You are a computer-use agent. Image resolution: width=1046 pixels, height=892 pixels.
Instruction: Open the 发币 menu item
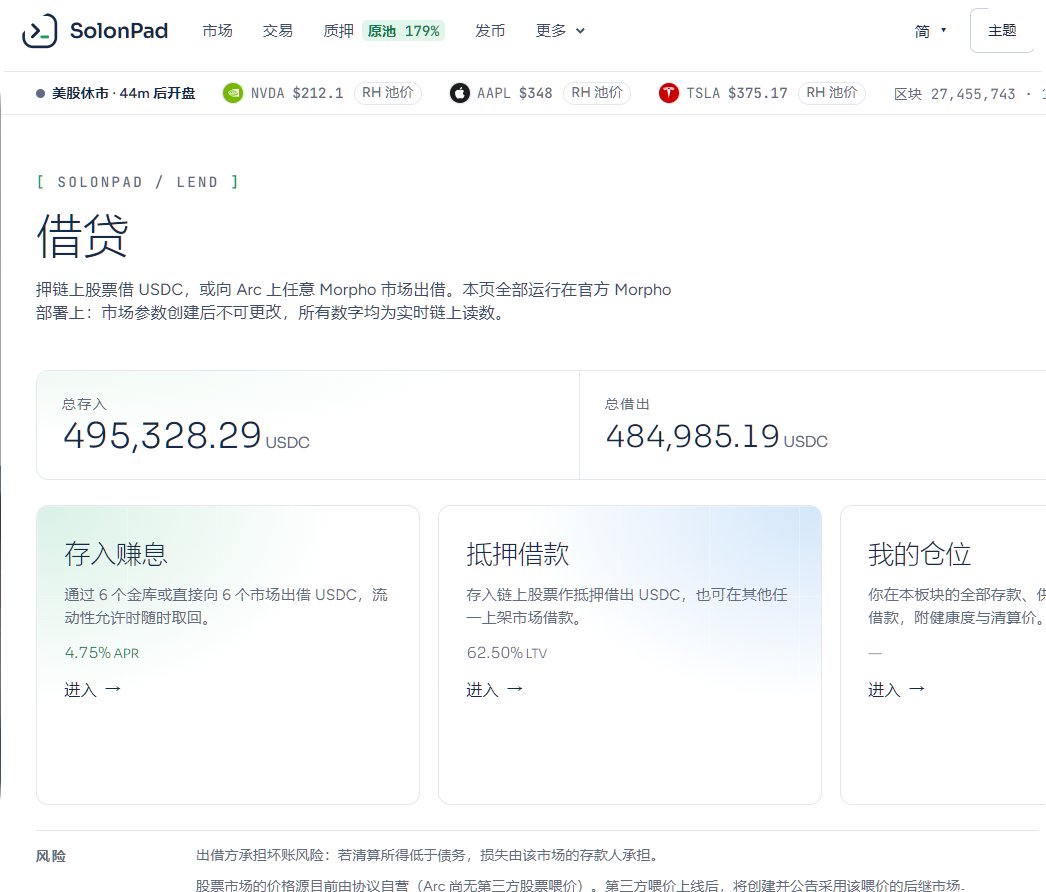(490, 31)
